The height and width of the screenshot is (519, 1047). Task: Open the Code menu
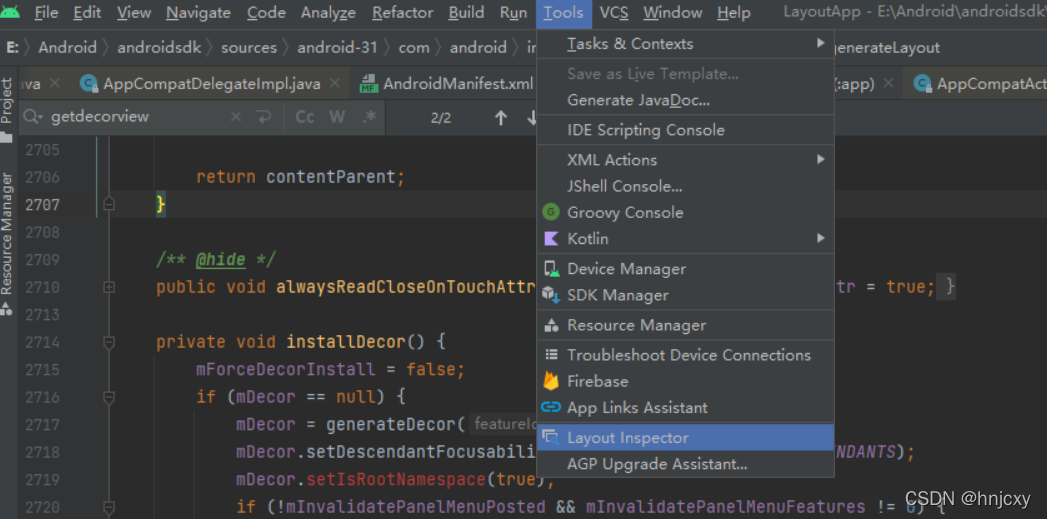(266, 13)
